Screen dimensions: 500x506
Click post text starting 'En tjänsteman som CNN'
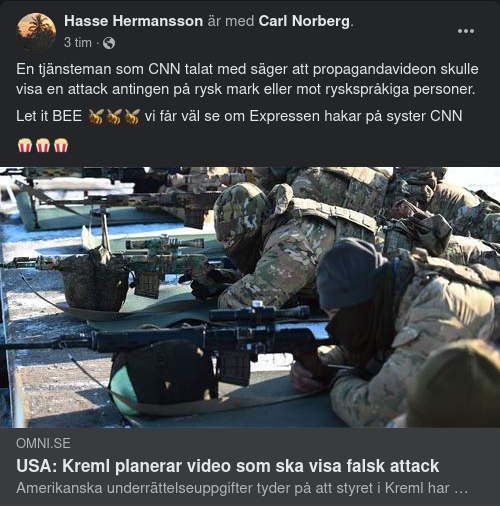tap(247, 79)
